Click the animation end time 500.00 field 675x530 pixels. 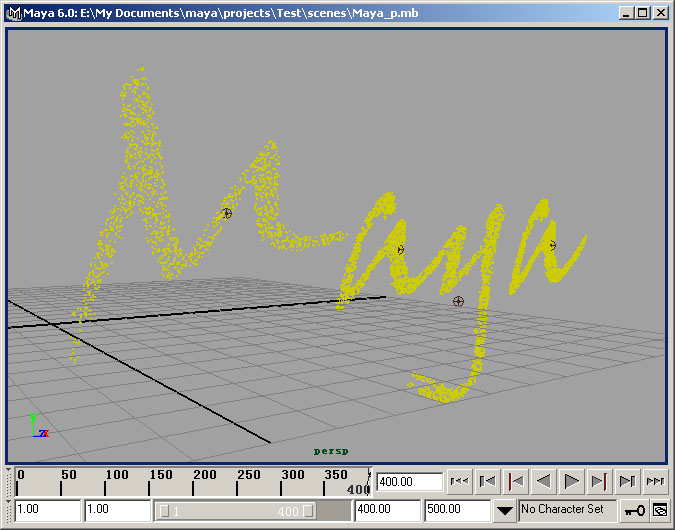[x=458, y=510]
